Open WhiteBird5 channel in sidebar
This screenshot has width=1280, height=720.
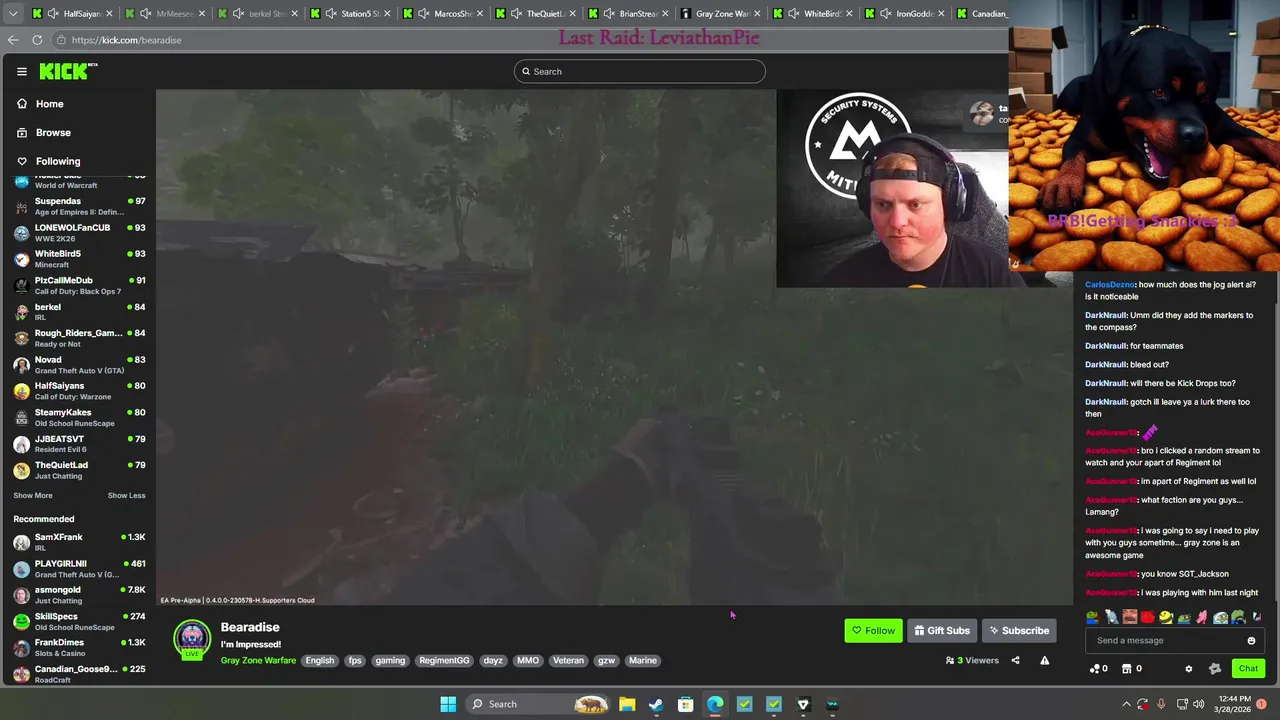pos(79,259)
